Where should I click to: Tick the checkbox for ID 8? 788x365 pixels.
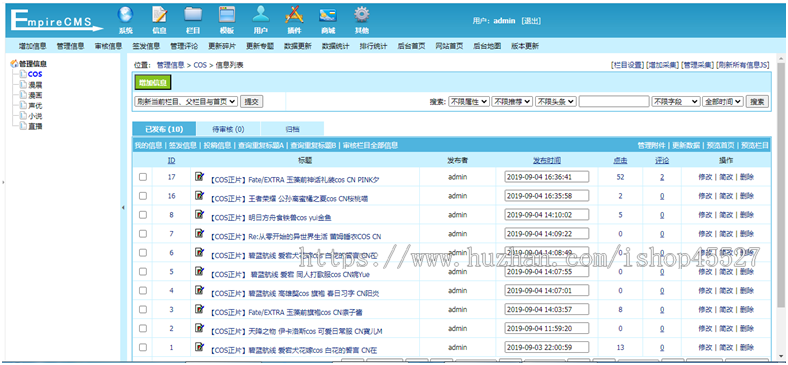point(143,215)
